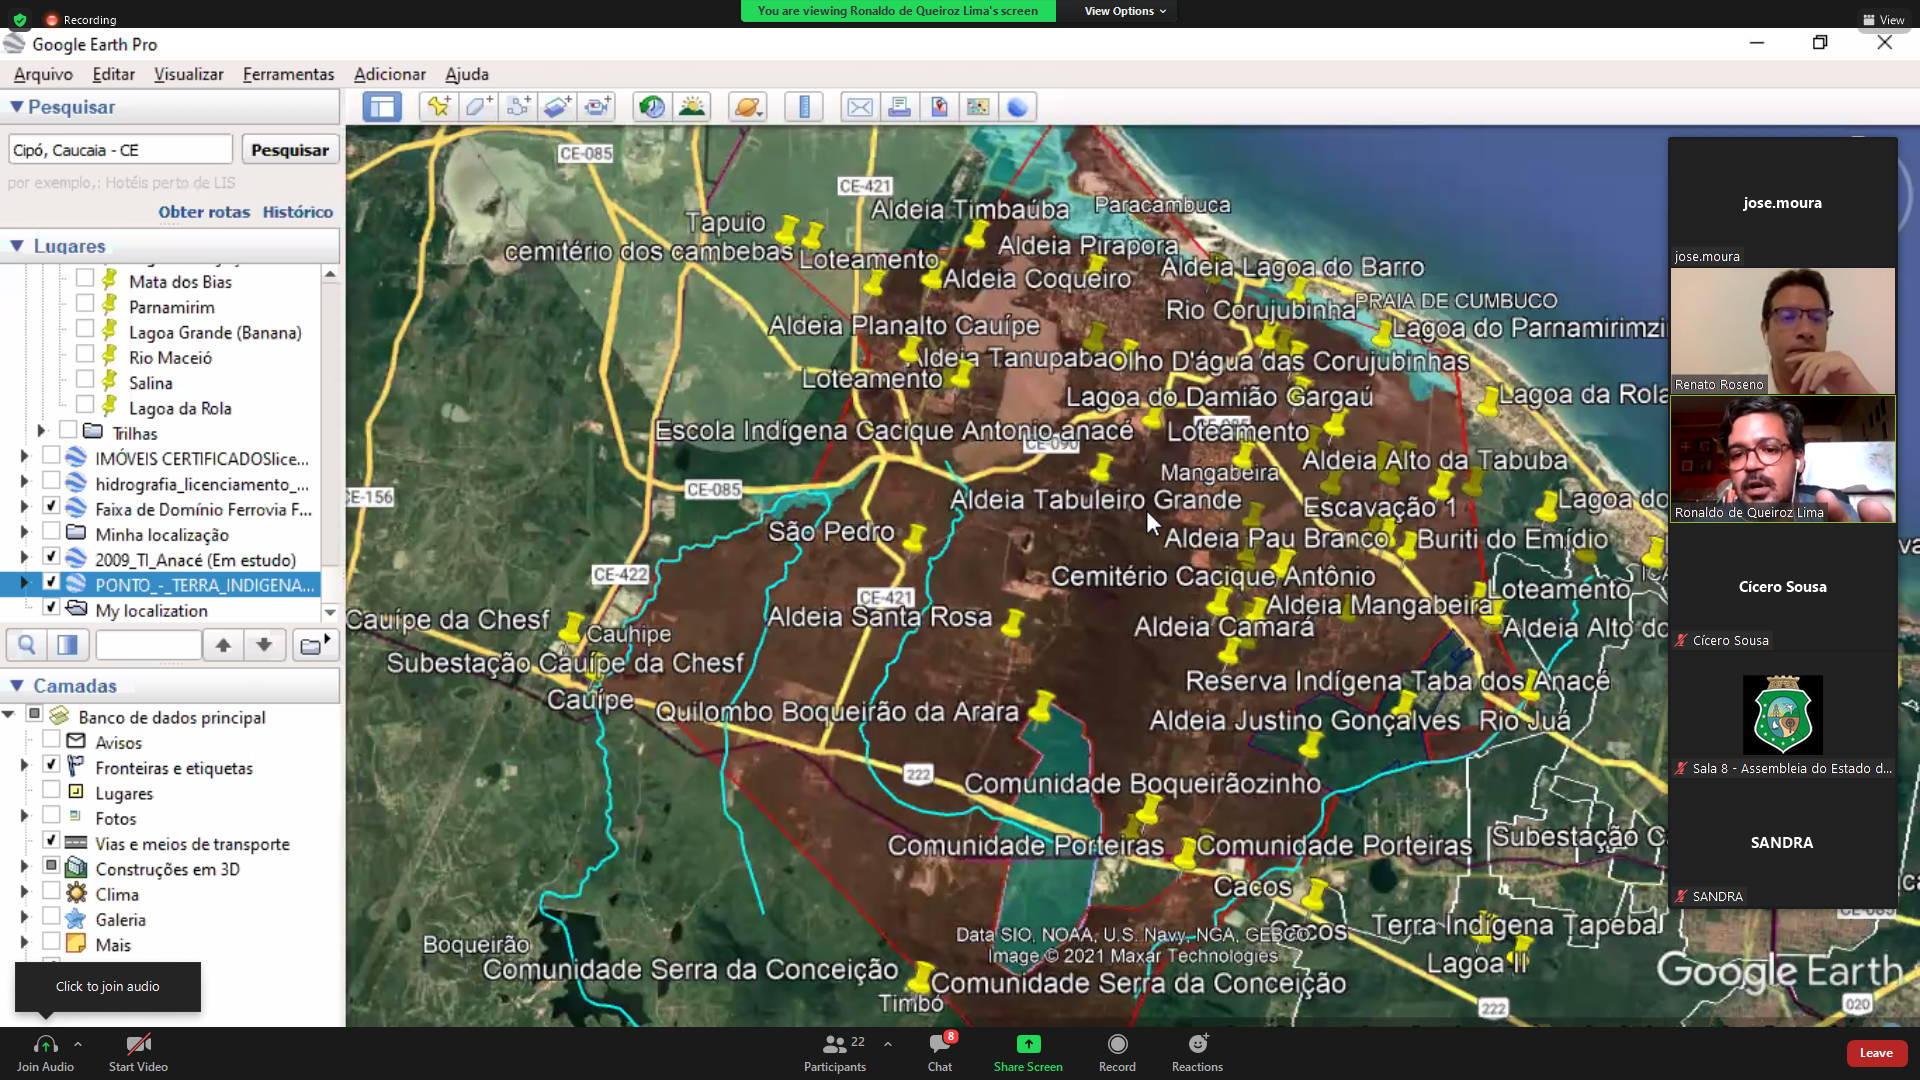Screen dimensions: 1920x1080
Task: Click the search field containing Cipó, Caucaia - CE
Action: (x=120, y=150)
